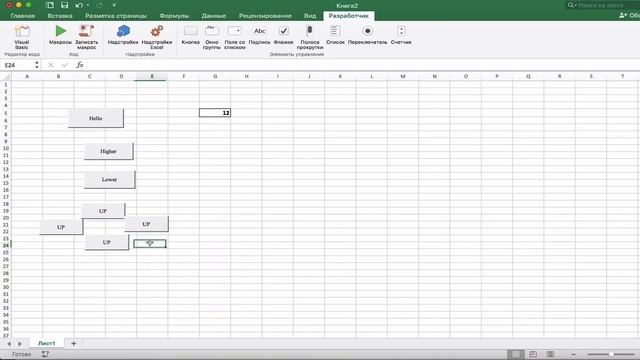
Task: Click the Select All corner of the grid
Action: click(x=6, y=76)
